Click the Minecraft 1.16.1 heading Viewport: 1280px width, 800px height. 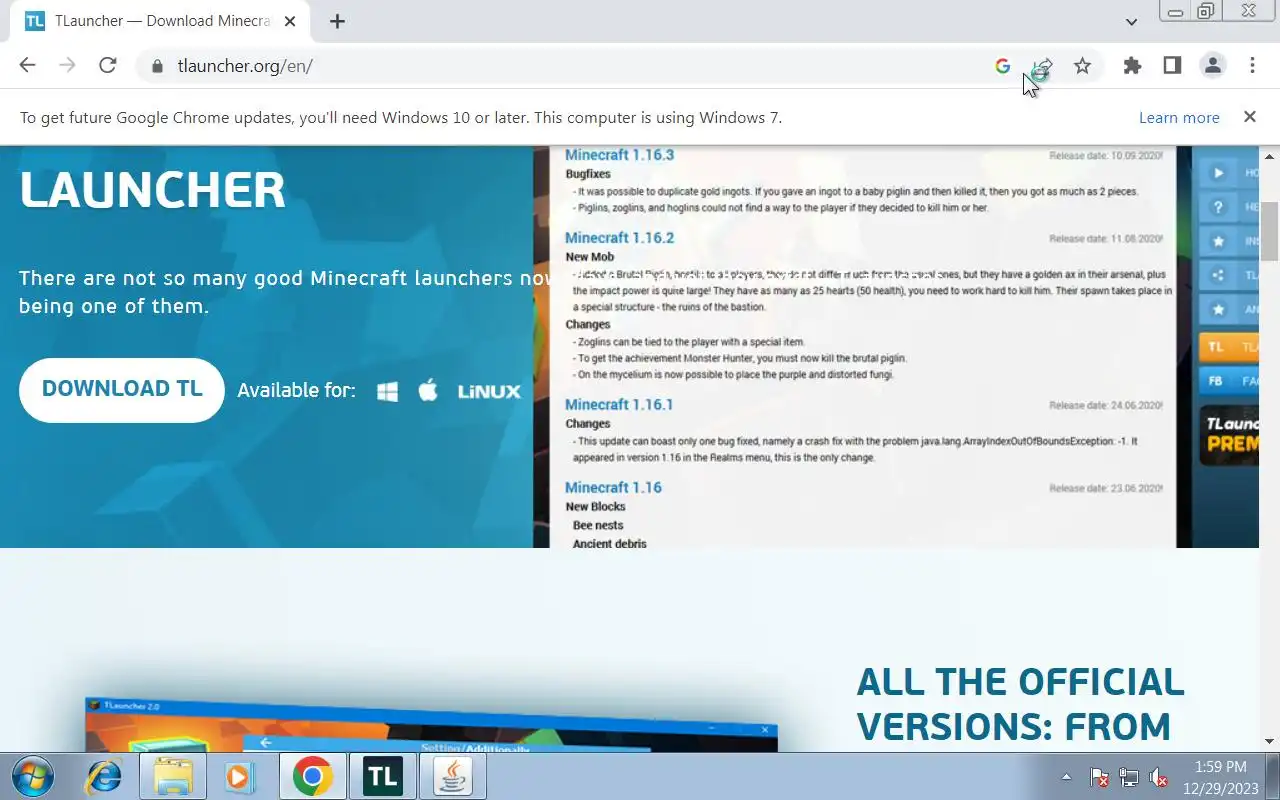pos(619,405)
